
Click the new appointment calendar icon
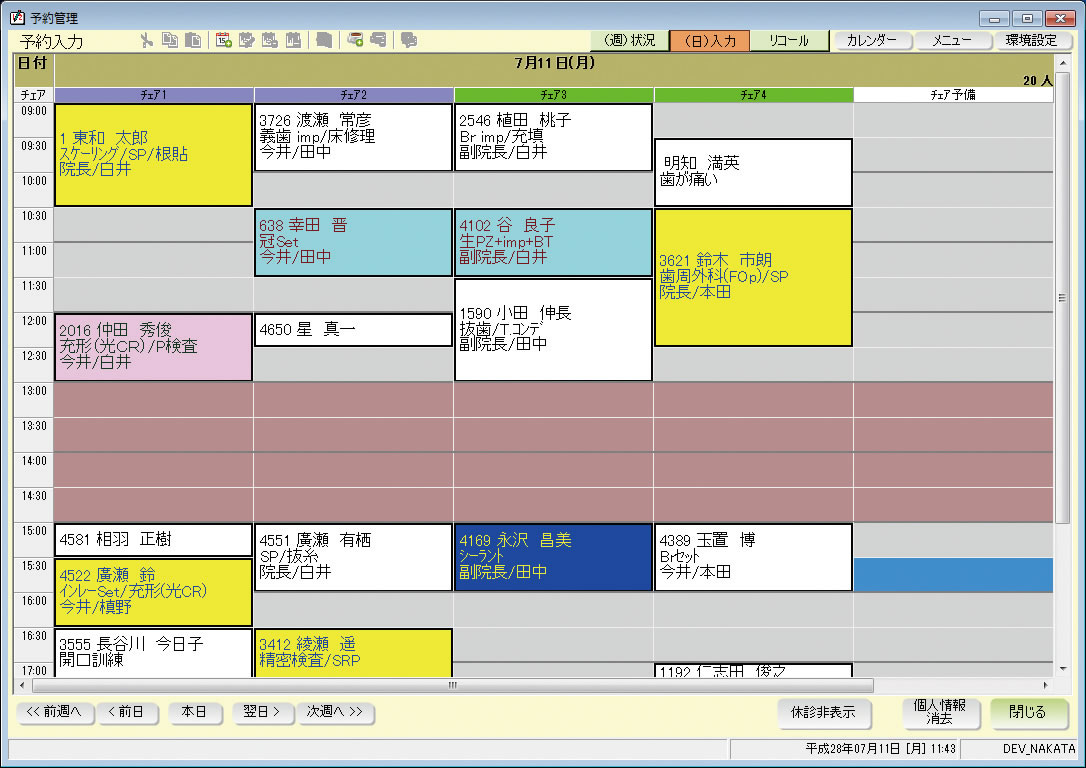coord(223,41)
